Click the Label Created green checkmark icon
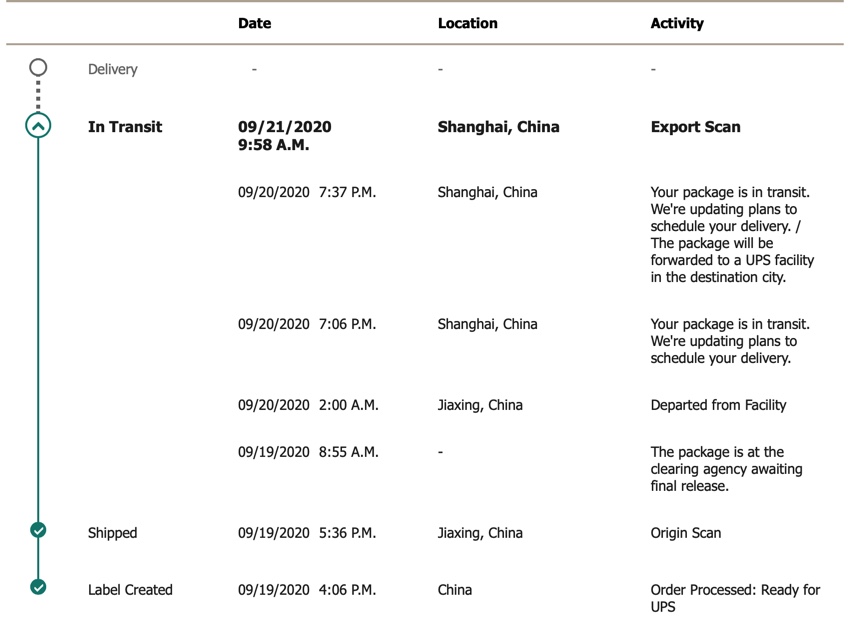The image size is (856, 629). point(38,587)
